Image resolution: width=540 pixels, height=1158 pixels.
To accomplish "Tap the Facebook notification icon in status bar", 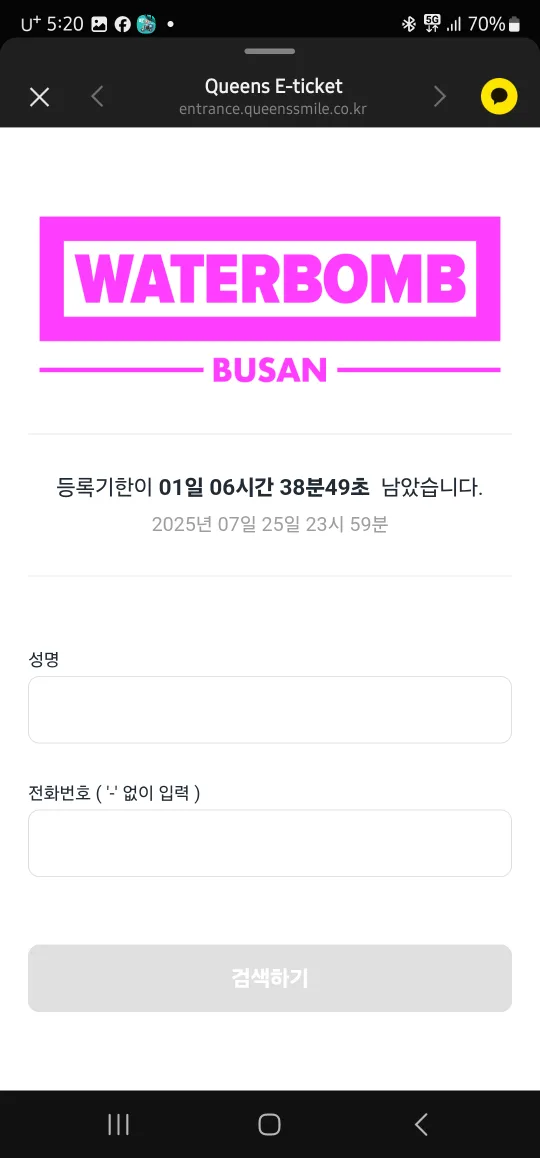I will tap(123, 24).
